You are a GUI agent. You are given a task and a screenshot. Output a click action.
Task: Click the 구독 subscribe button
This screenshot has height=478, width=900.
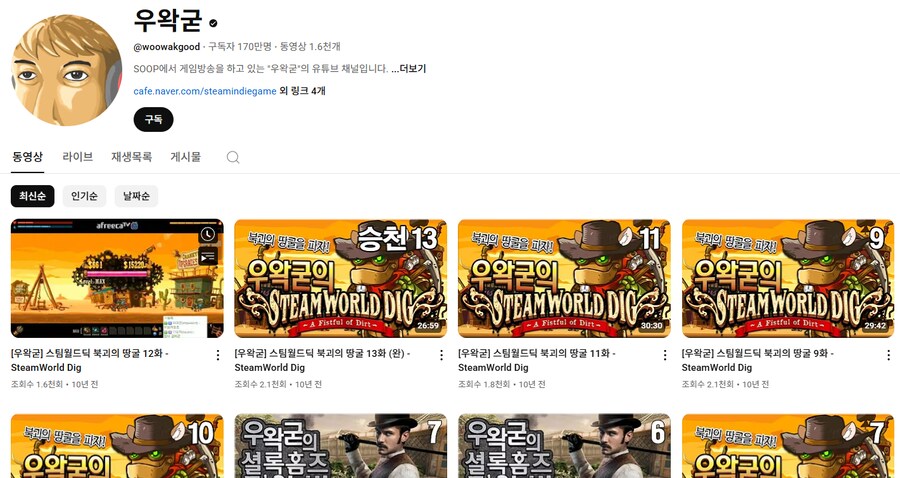click(153, 119)
